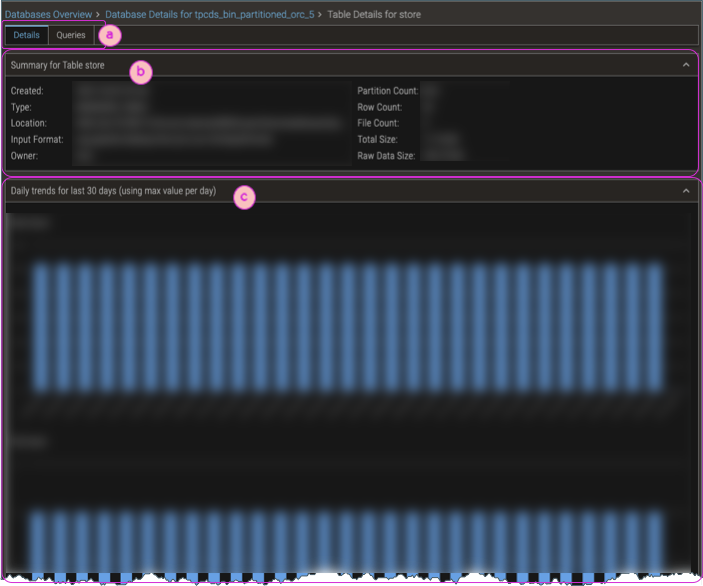Click the Location: label
Viewport: 703px width, 586px height.
[x=28, y=123]
